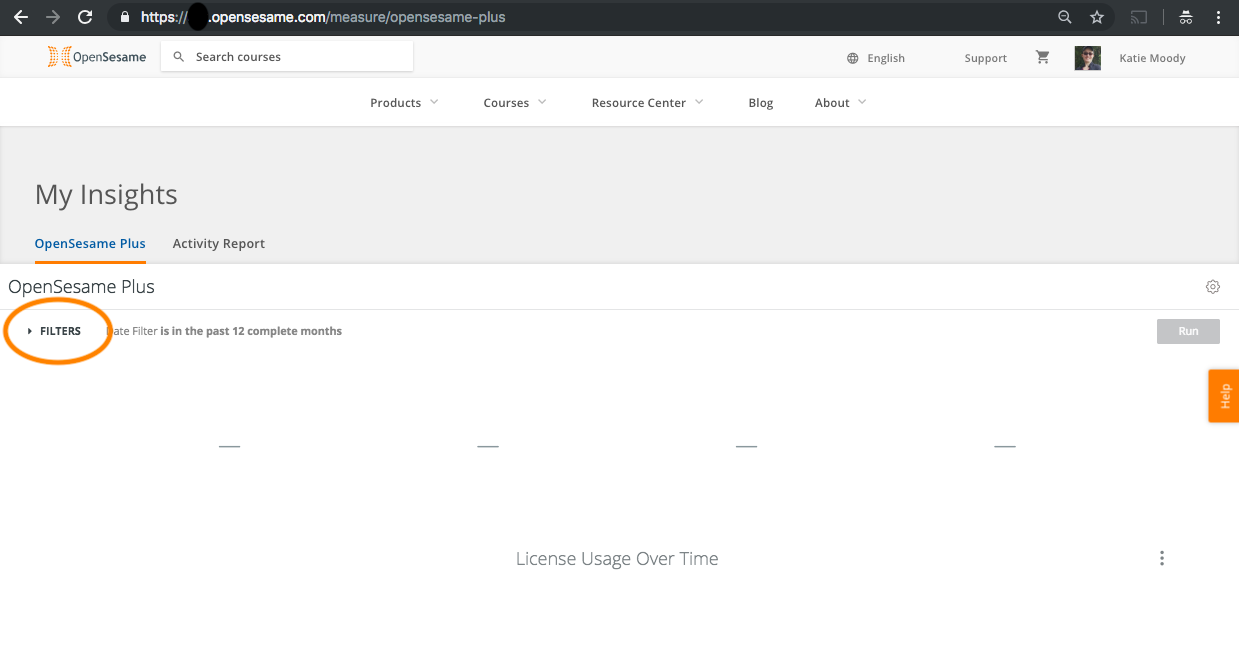Click the browser address bar URL
Screen dimensions: 1239x653
(x=323, y=17)
